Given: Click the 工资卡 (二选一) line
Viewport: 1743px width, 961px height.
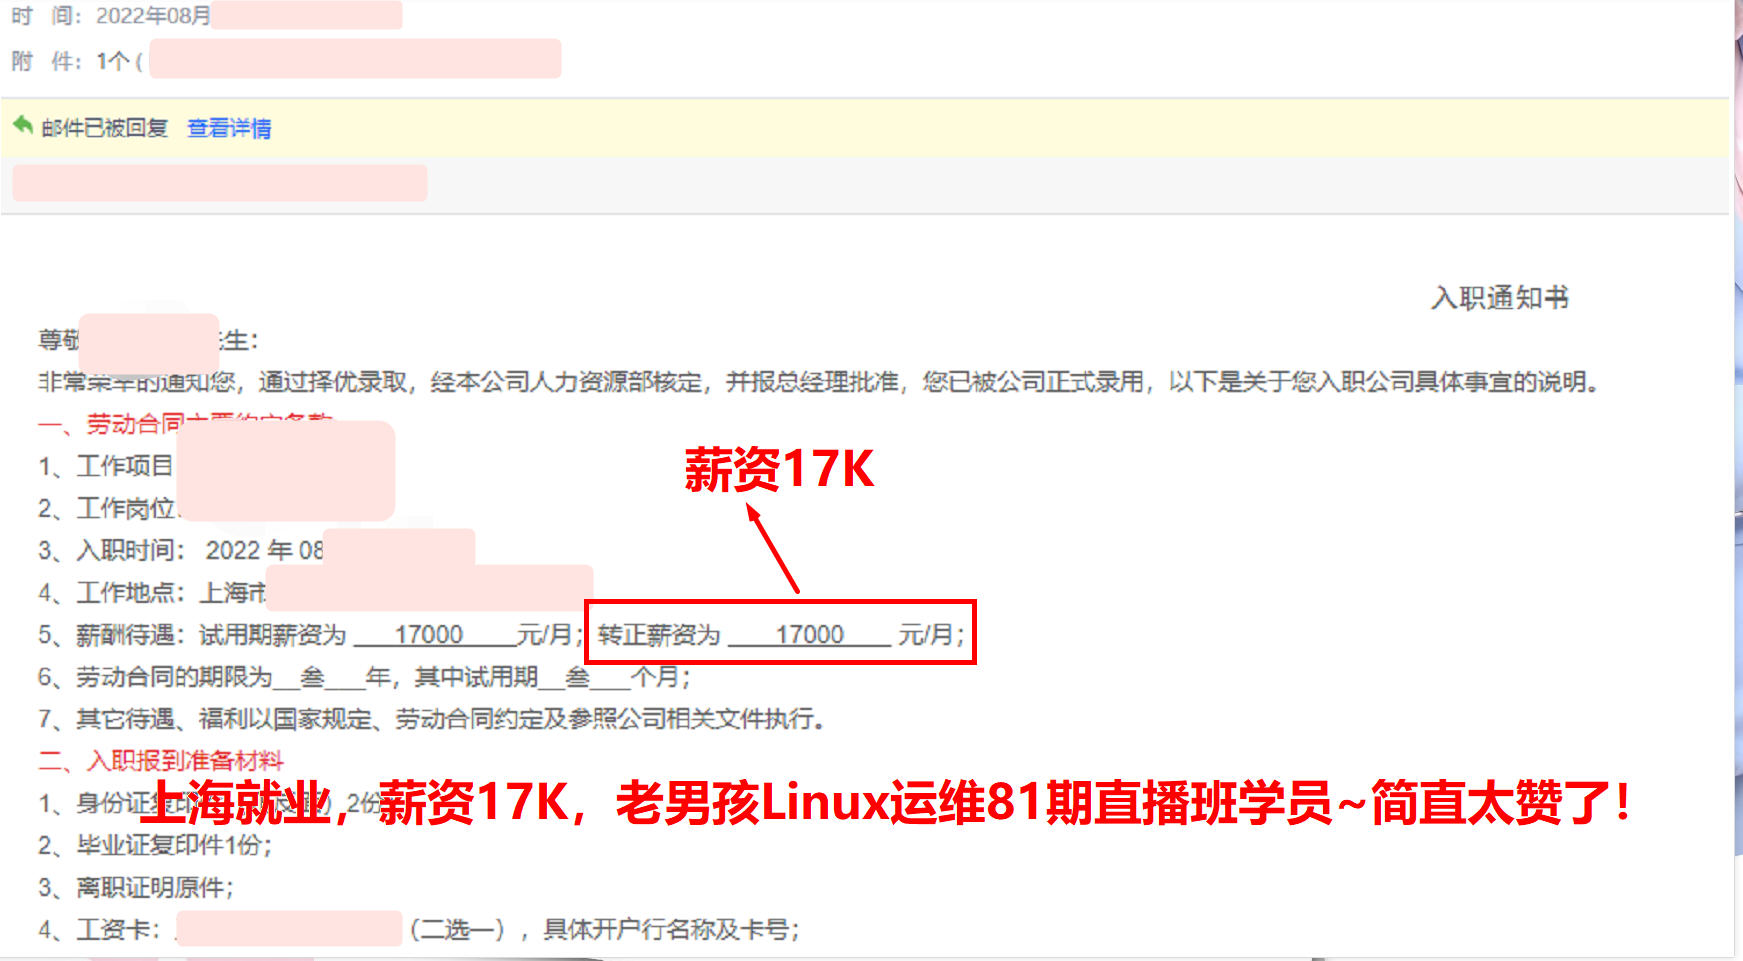Looking at the screenshot, I should click(x=419, y=930).
